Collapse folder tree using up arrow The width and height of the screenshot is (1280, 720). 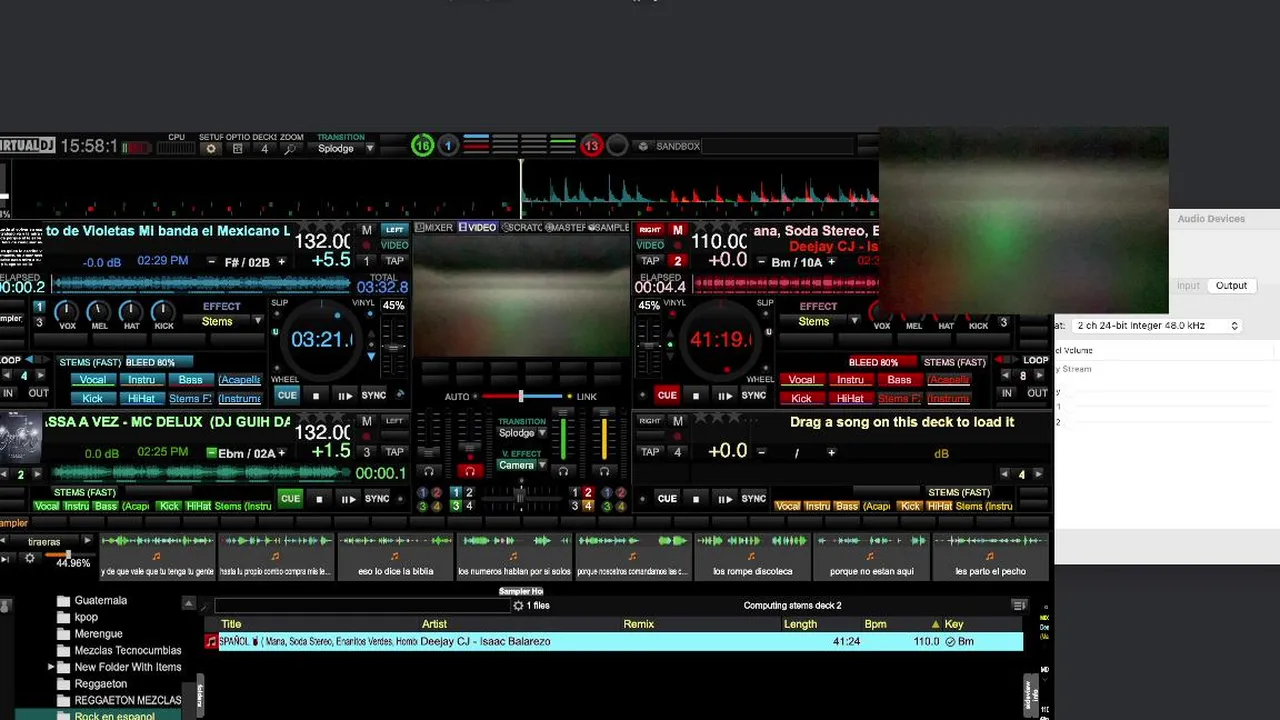click(188, 603)
